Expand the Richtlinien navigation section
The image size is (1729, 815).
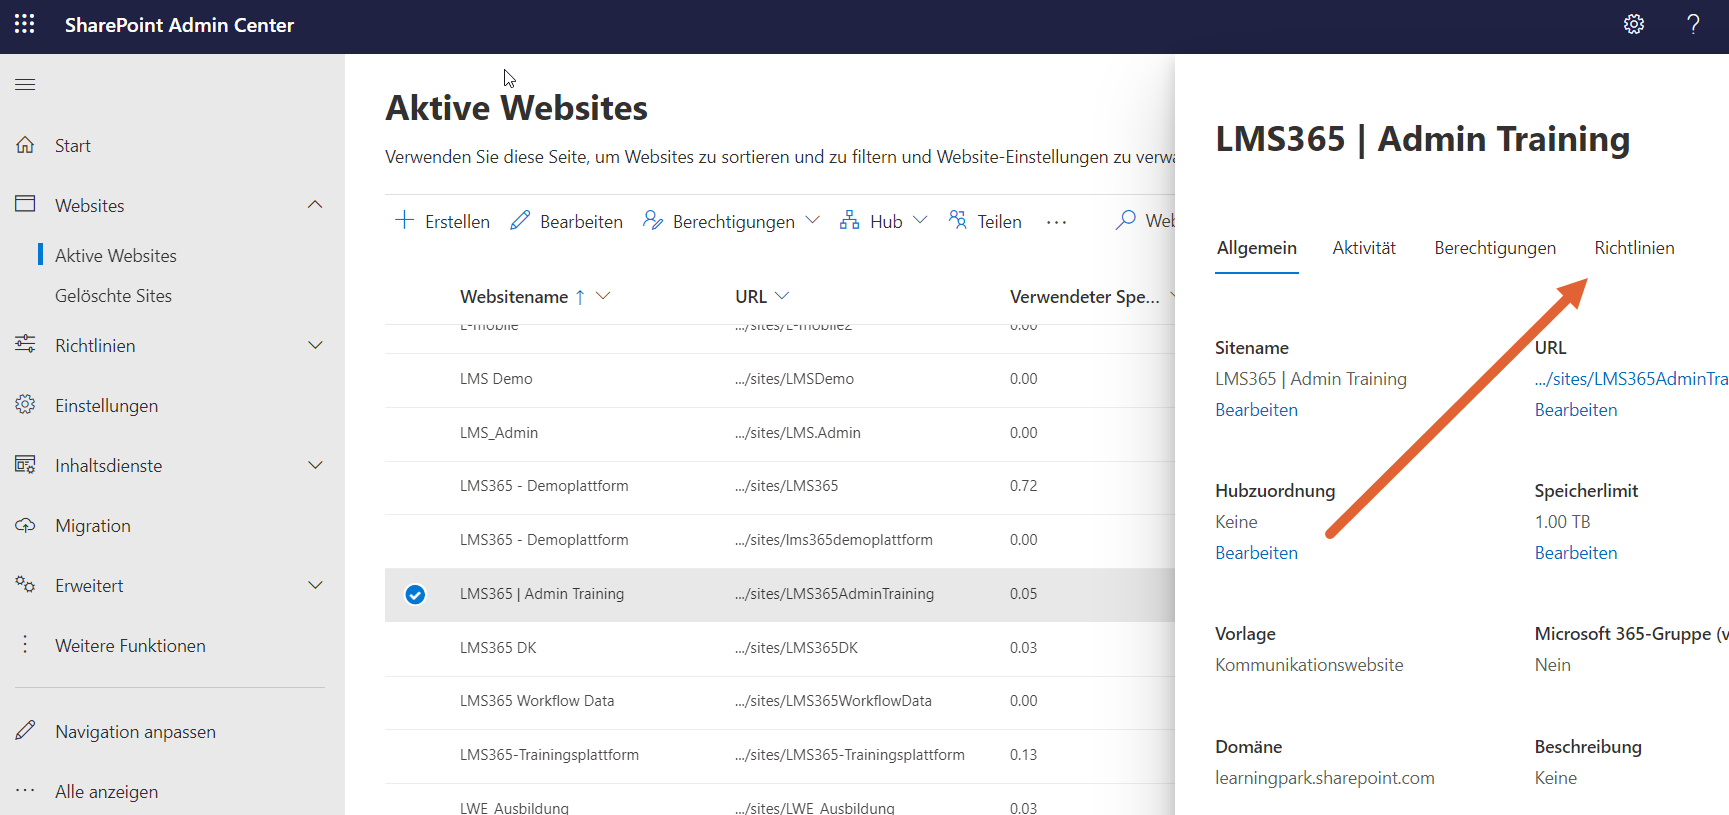click(315, 345)
